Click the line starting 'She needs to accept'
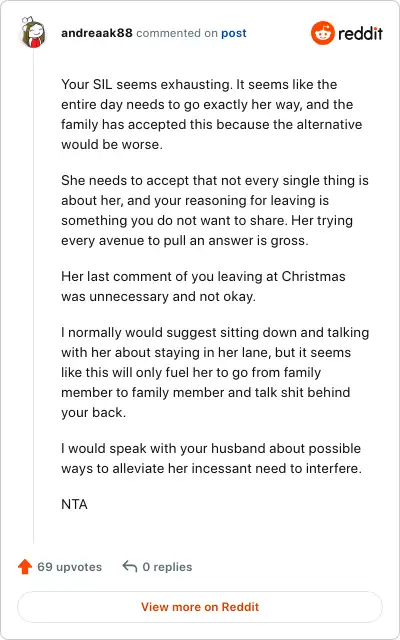 pyautogui.click(x=215, y=180)
